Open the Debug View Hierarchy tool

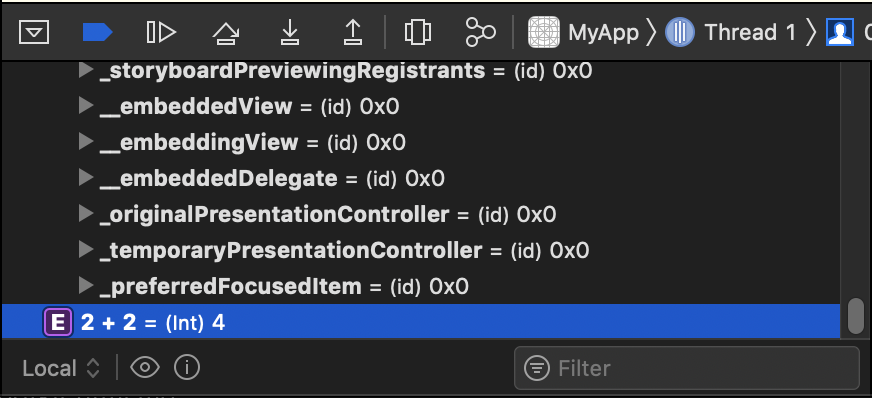point(418,32)
